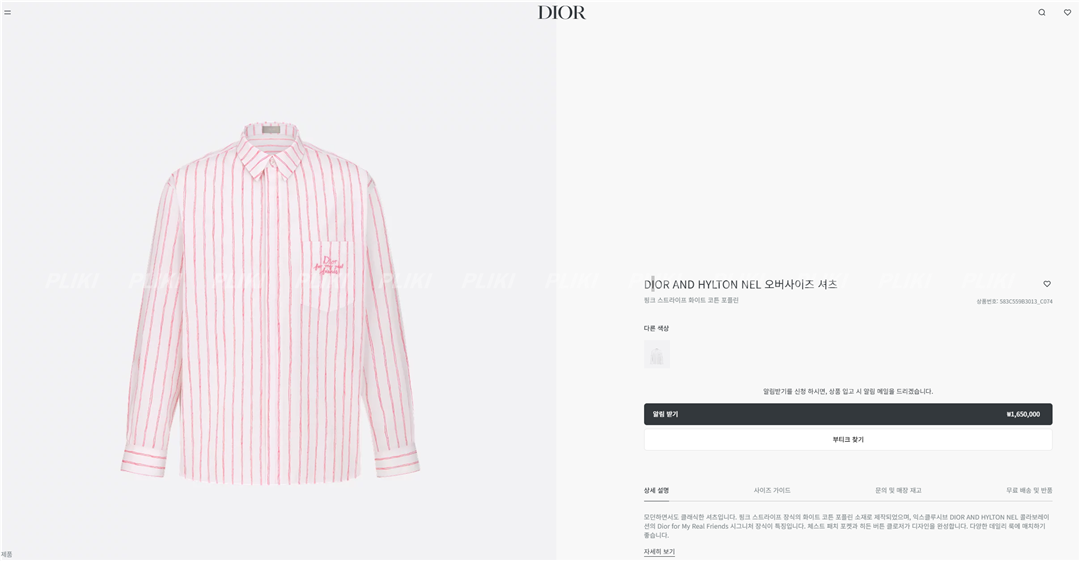1080x561 pixels.
Task: Expand description with 자세히 보기 link
Action: (659, 552)
